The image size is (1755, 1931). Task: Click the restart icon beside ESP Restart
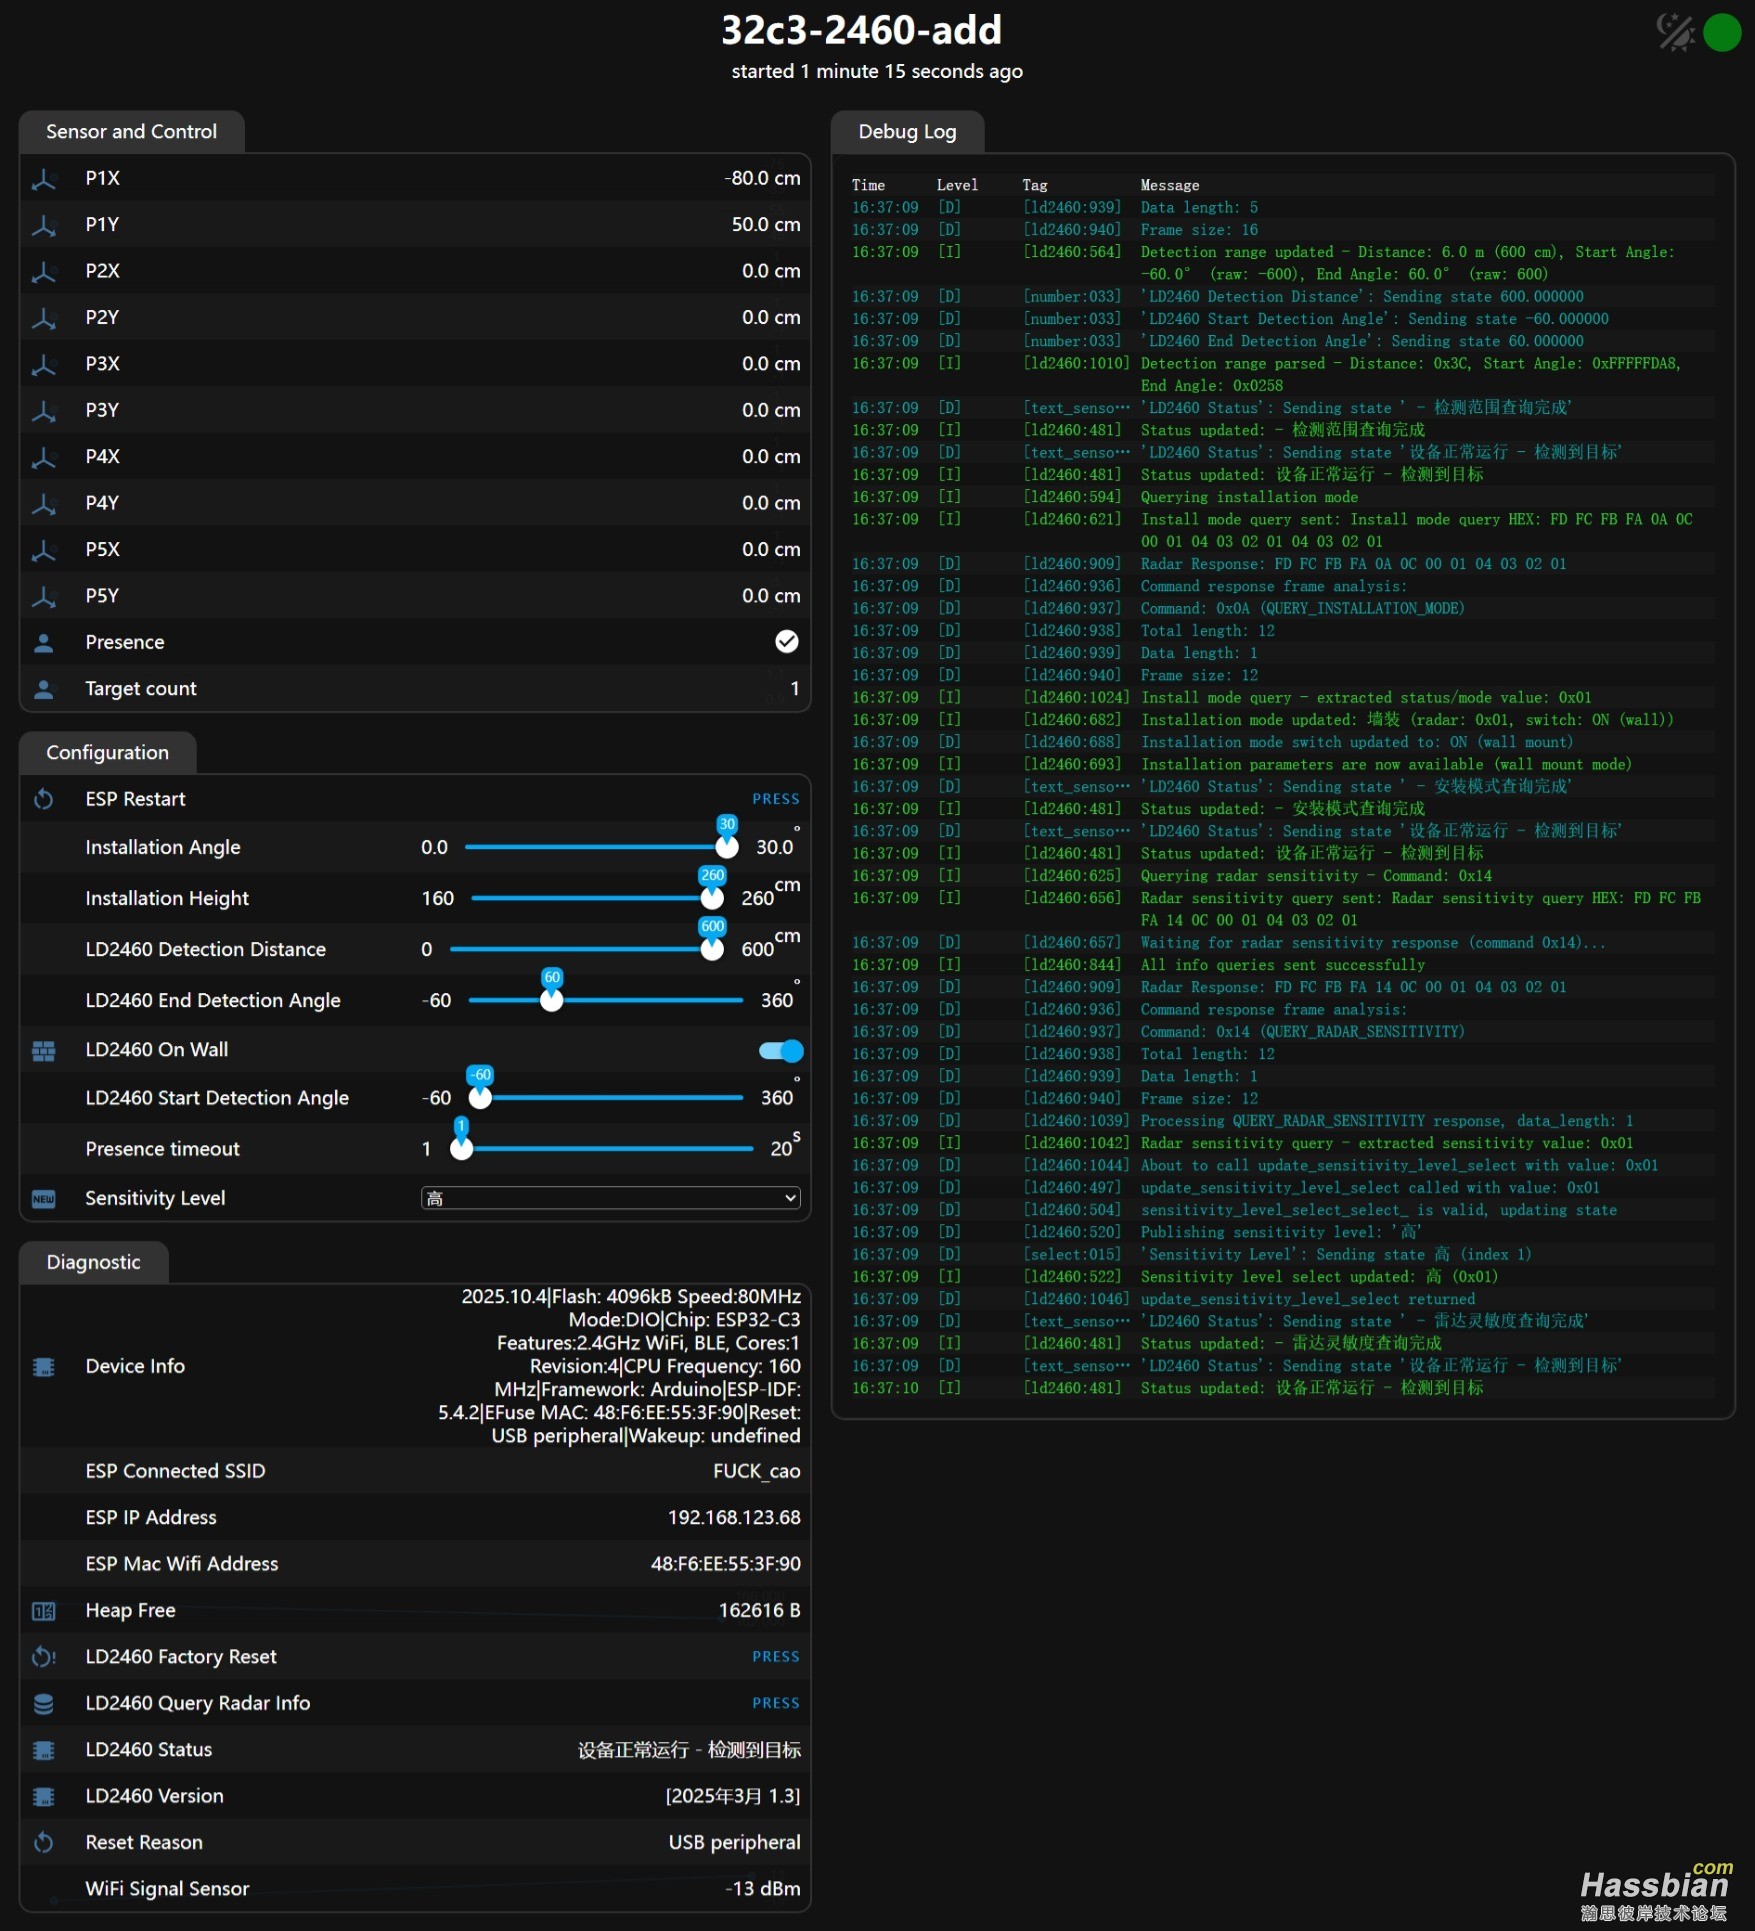pos(44,799)
